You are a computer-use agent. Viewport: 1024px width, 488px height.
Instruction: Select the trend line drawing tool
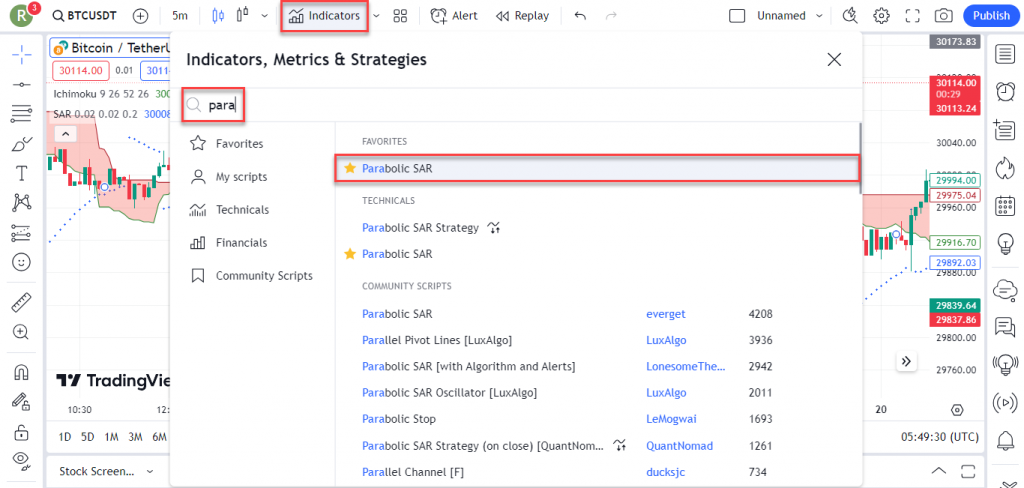[x=22, y=85]
